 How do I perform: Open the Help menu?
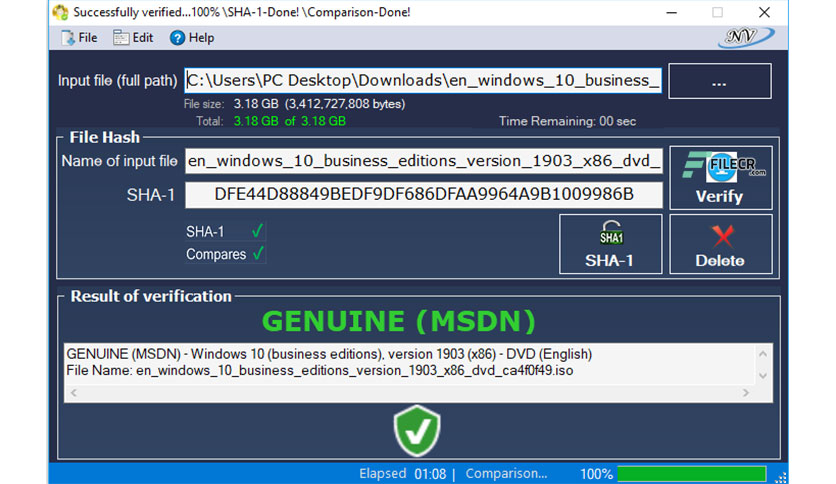pos(192,38)
